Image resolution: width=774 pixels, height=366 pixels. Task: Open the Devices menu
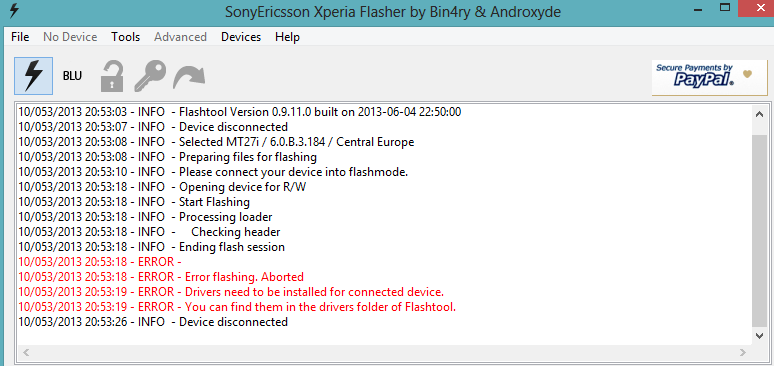click(x=241, y=37)
